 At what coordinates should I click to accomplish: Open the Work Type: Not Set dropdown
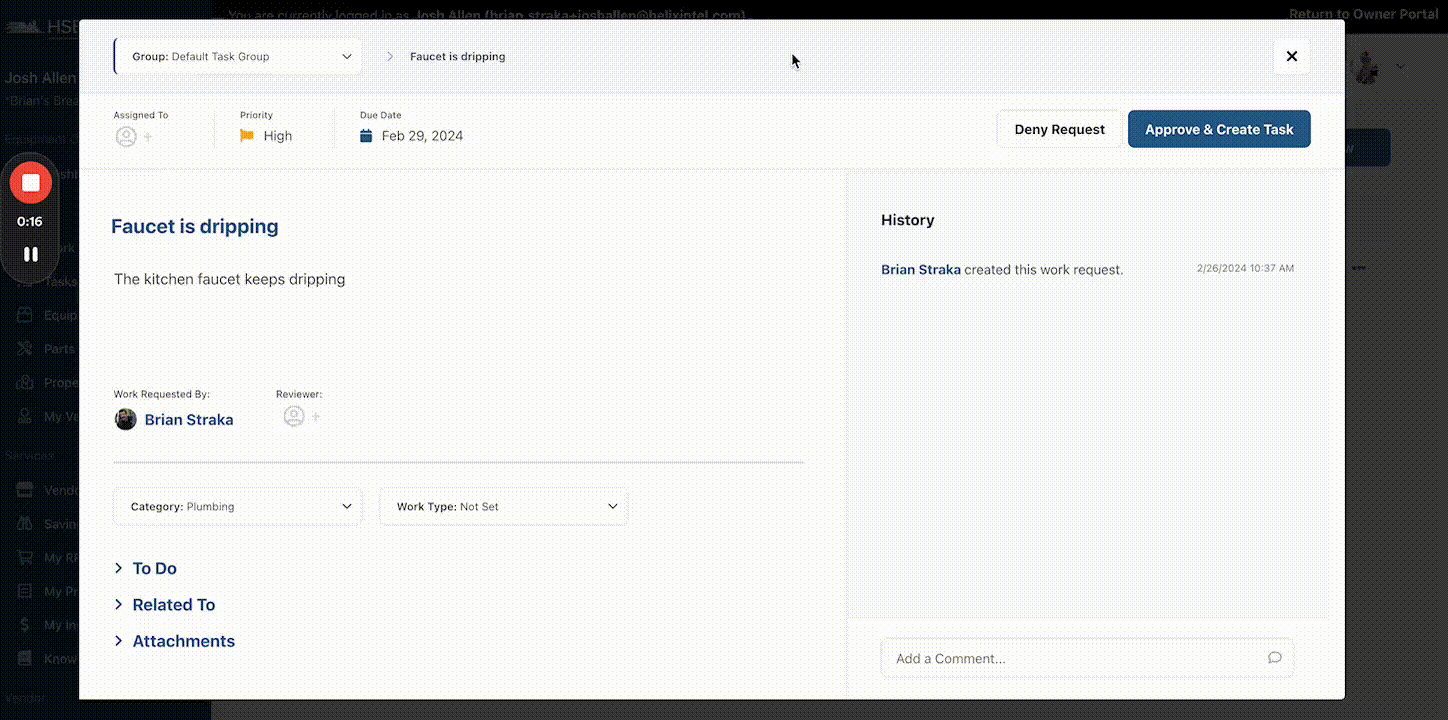click(504, 507)
